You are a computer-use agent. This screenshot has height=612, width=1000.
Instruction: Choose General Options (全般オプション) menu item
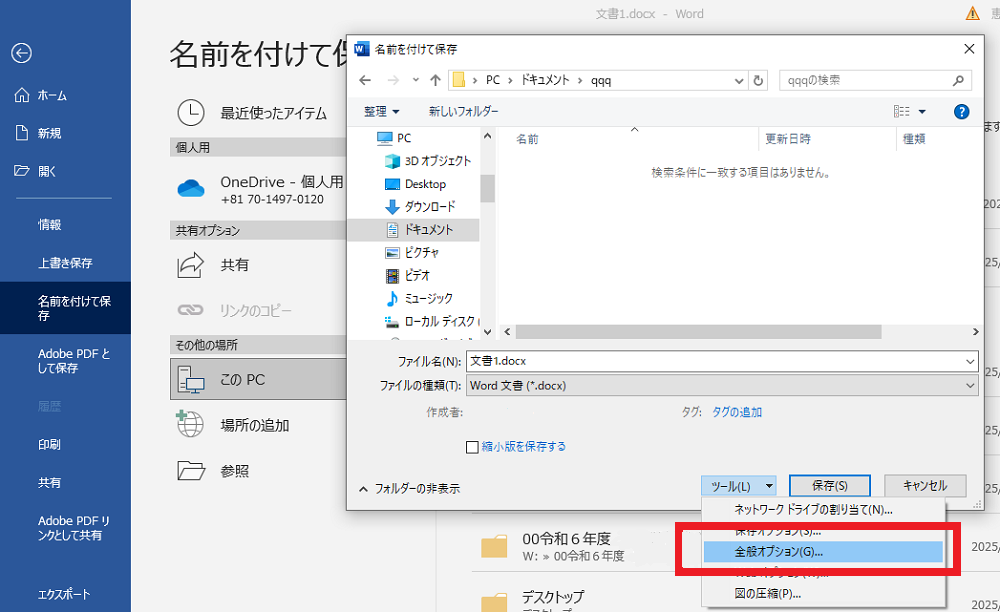[x=823, y=552]
